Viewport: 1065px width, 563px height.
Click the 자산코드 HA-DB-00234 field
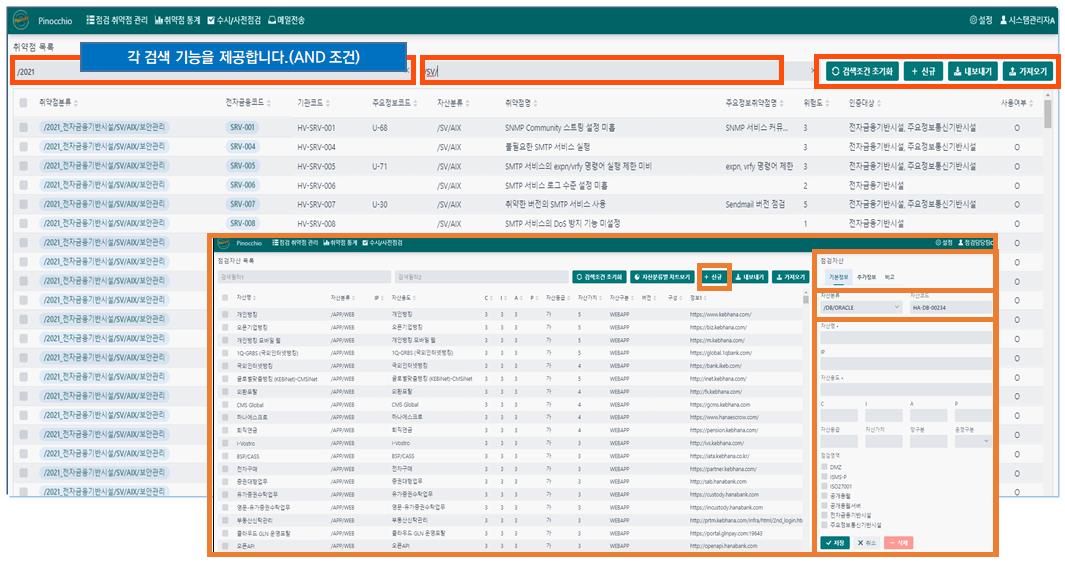pos(950,308)
